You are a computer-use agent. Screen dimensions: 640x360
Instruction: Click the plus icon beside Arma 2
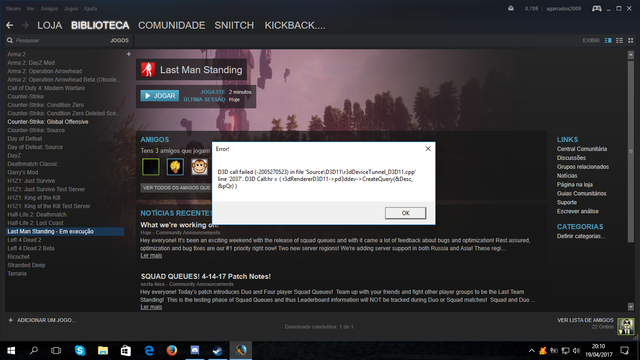[129, 54]
